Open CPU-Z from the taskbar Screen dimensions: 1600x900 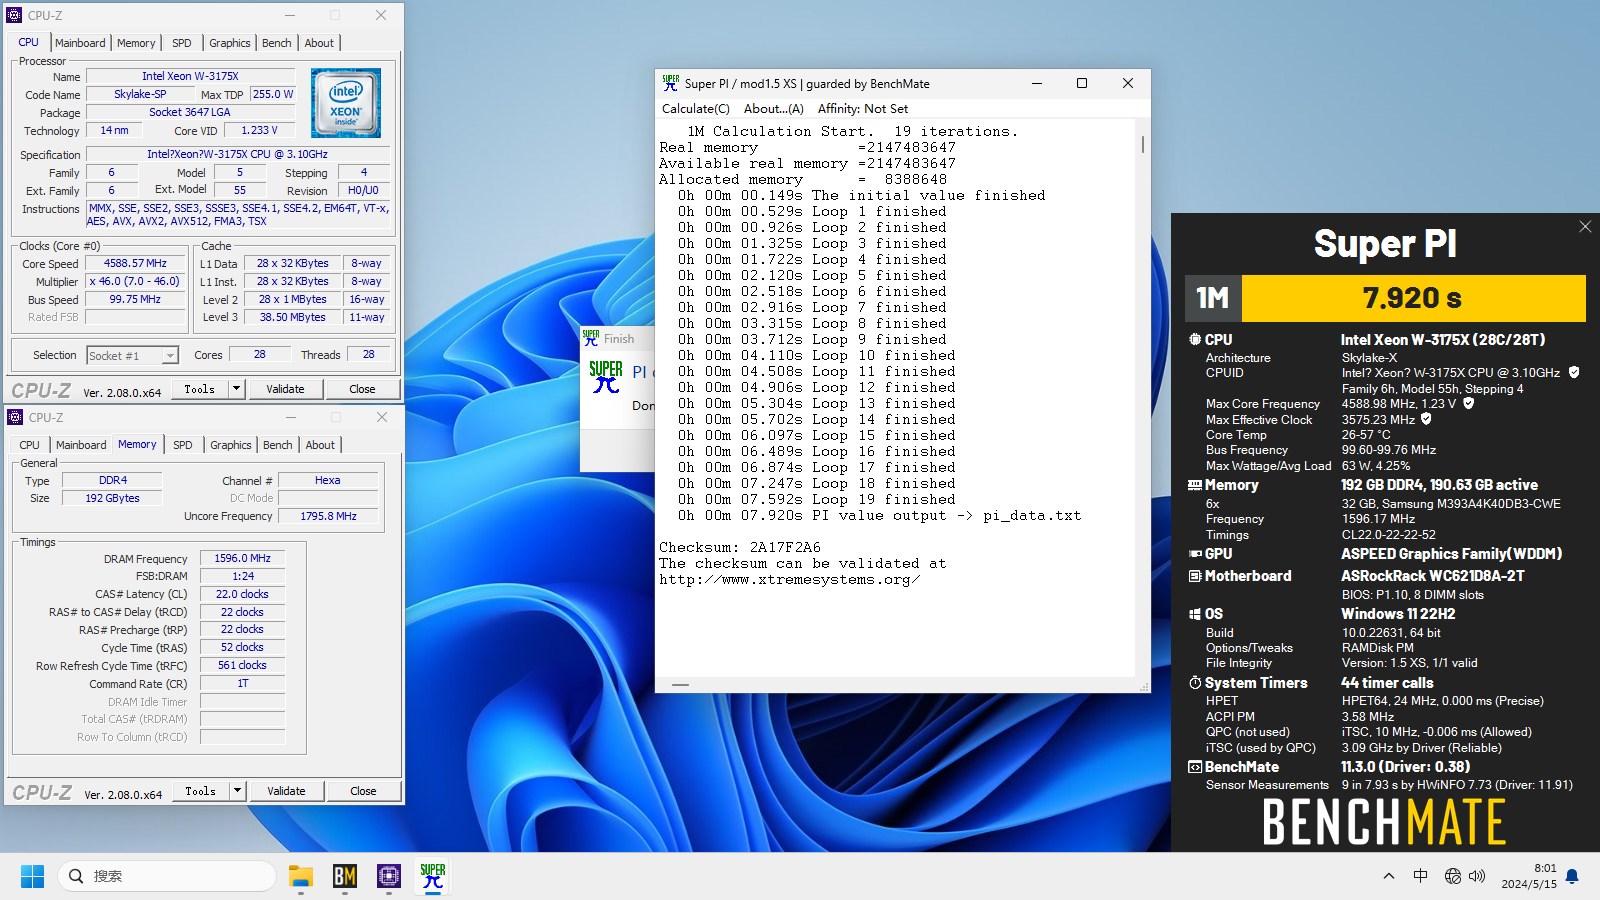pos(389,876)
